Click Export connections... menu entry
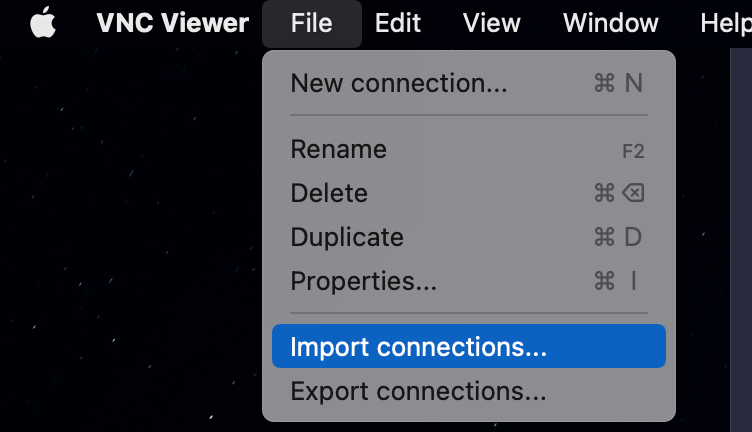Image resolution: width=752 pixels, height=432 pixels. (418, 390)
